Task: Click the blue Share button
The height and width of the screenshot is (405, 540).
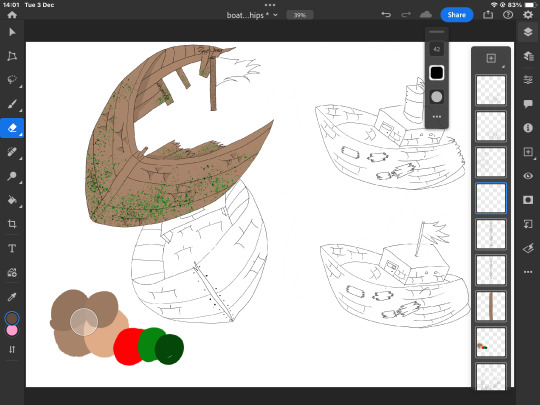Action: (457, 15)
